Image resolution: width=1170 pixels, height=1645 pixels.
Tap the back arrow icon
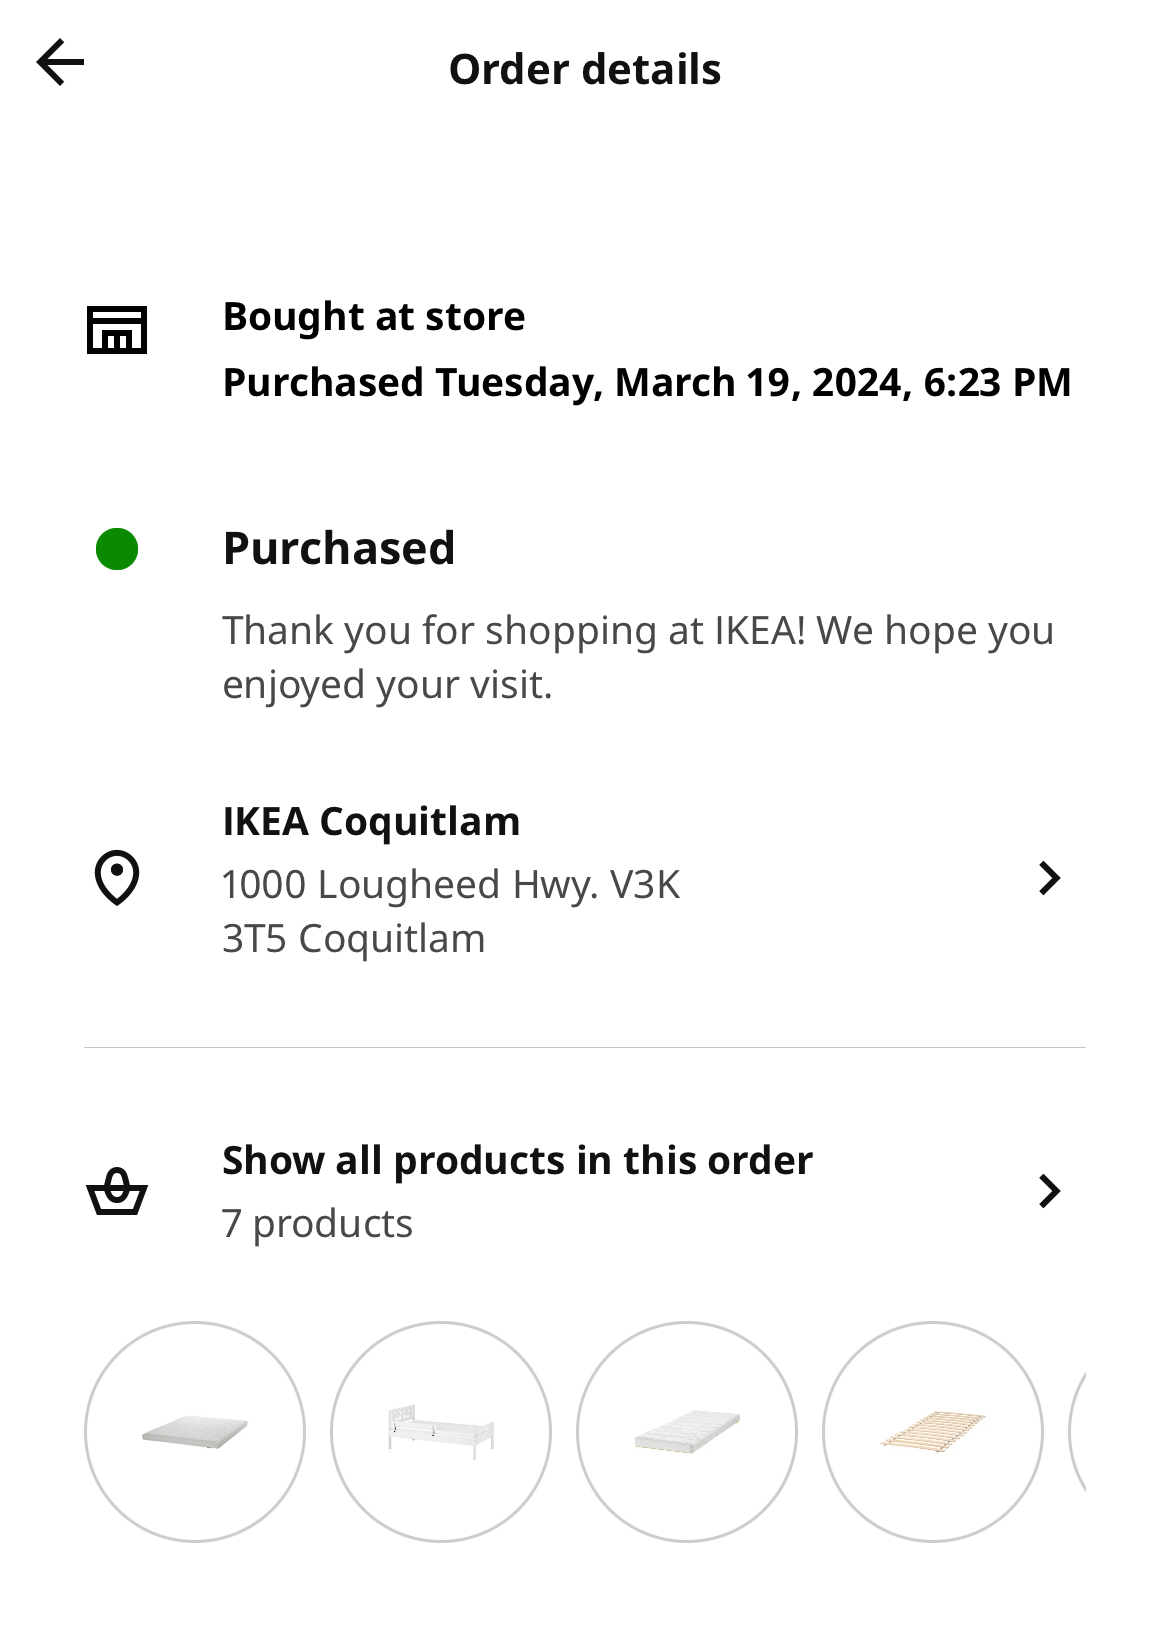coord(60,63)
